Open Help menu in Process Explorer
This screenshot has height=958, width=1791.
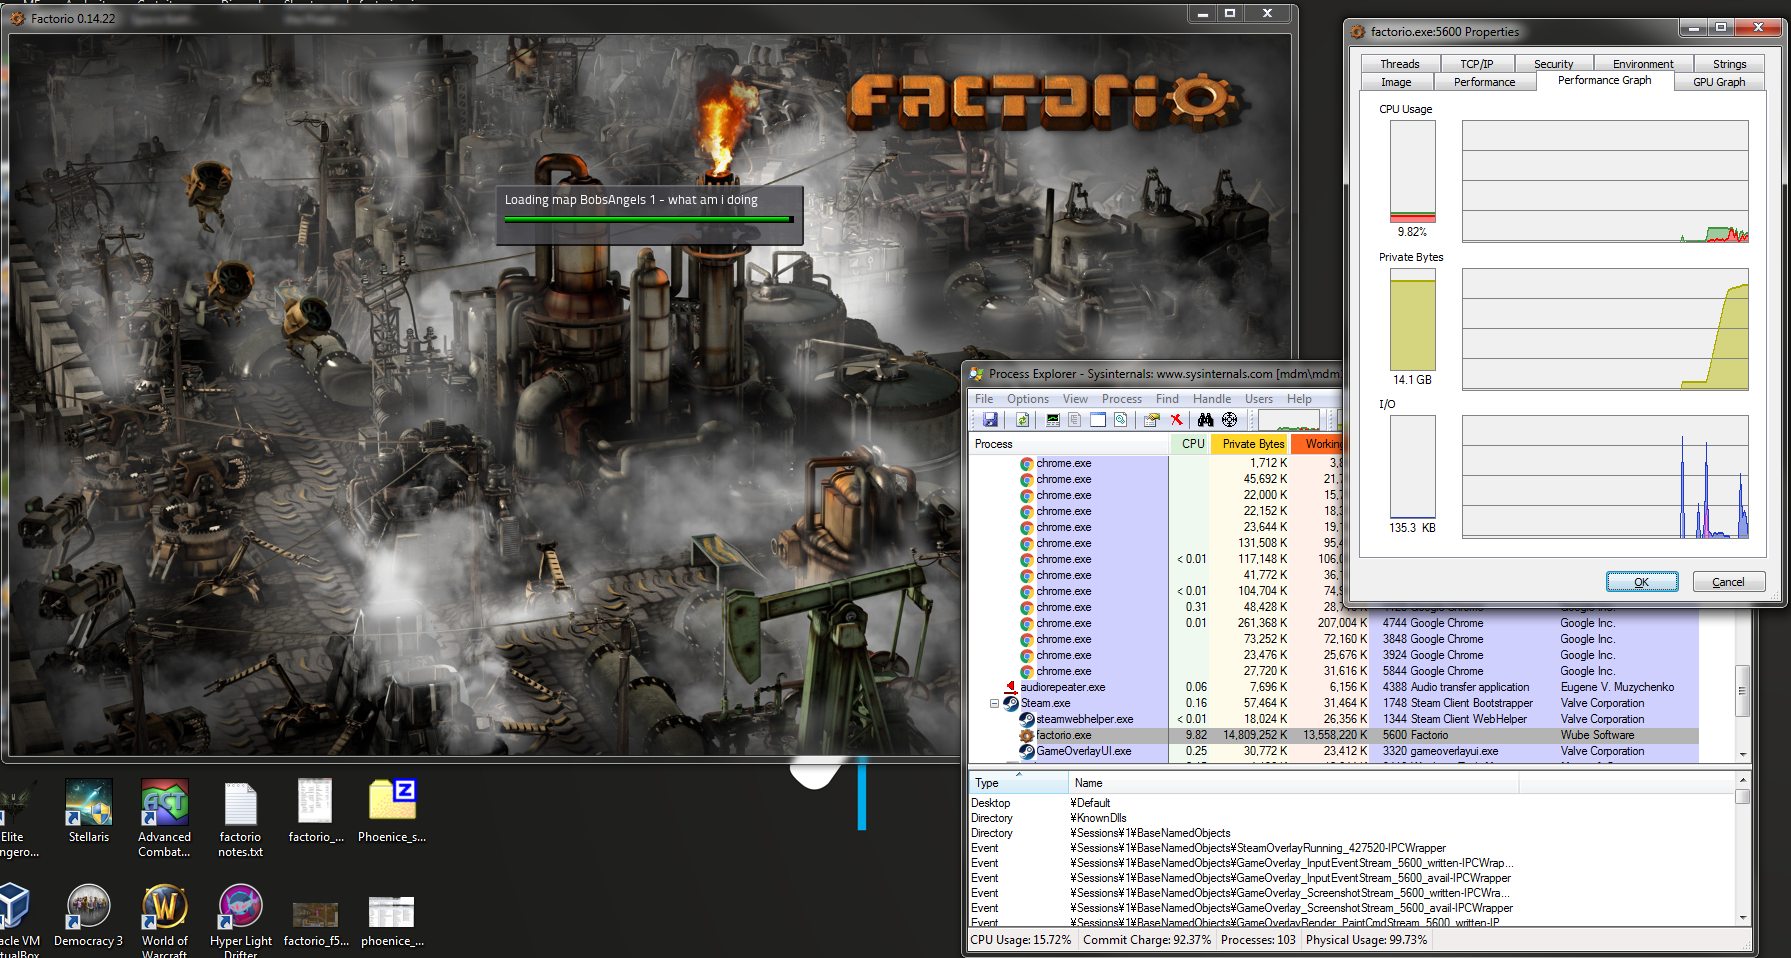1299,399
